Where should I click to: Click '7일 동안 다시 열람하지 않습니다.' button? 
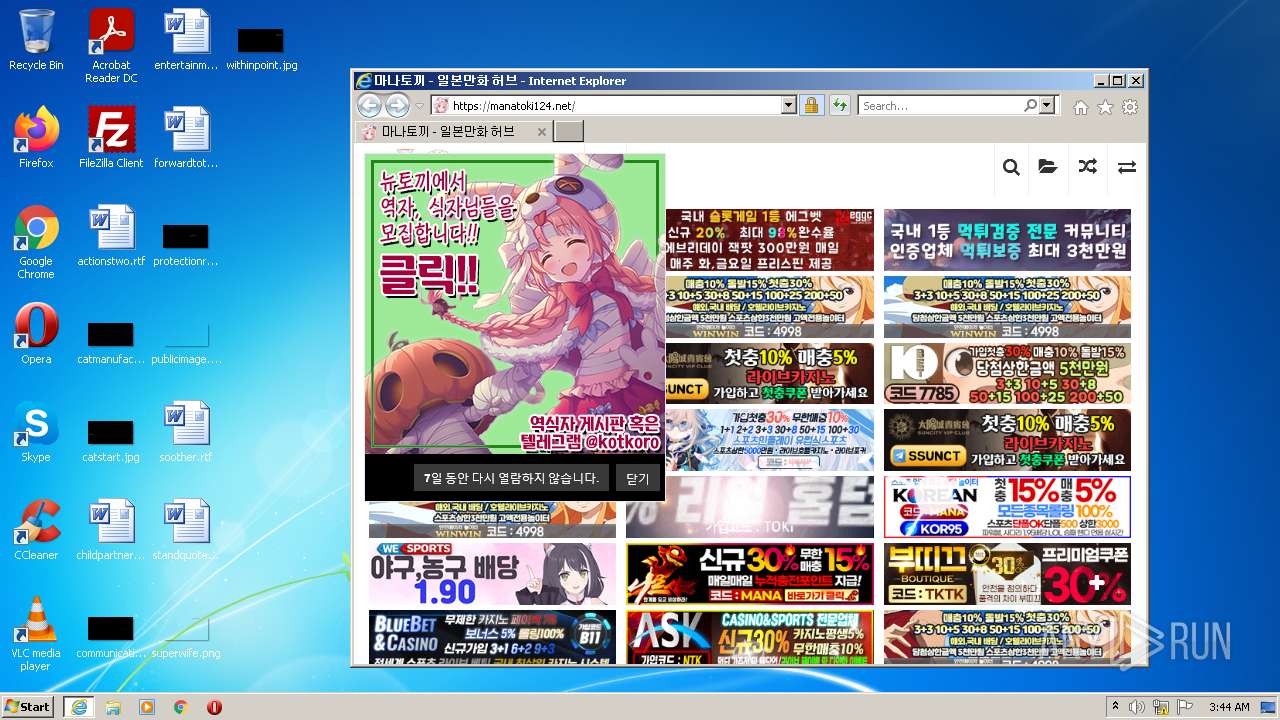click(511, 478)
